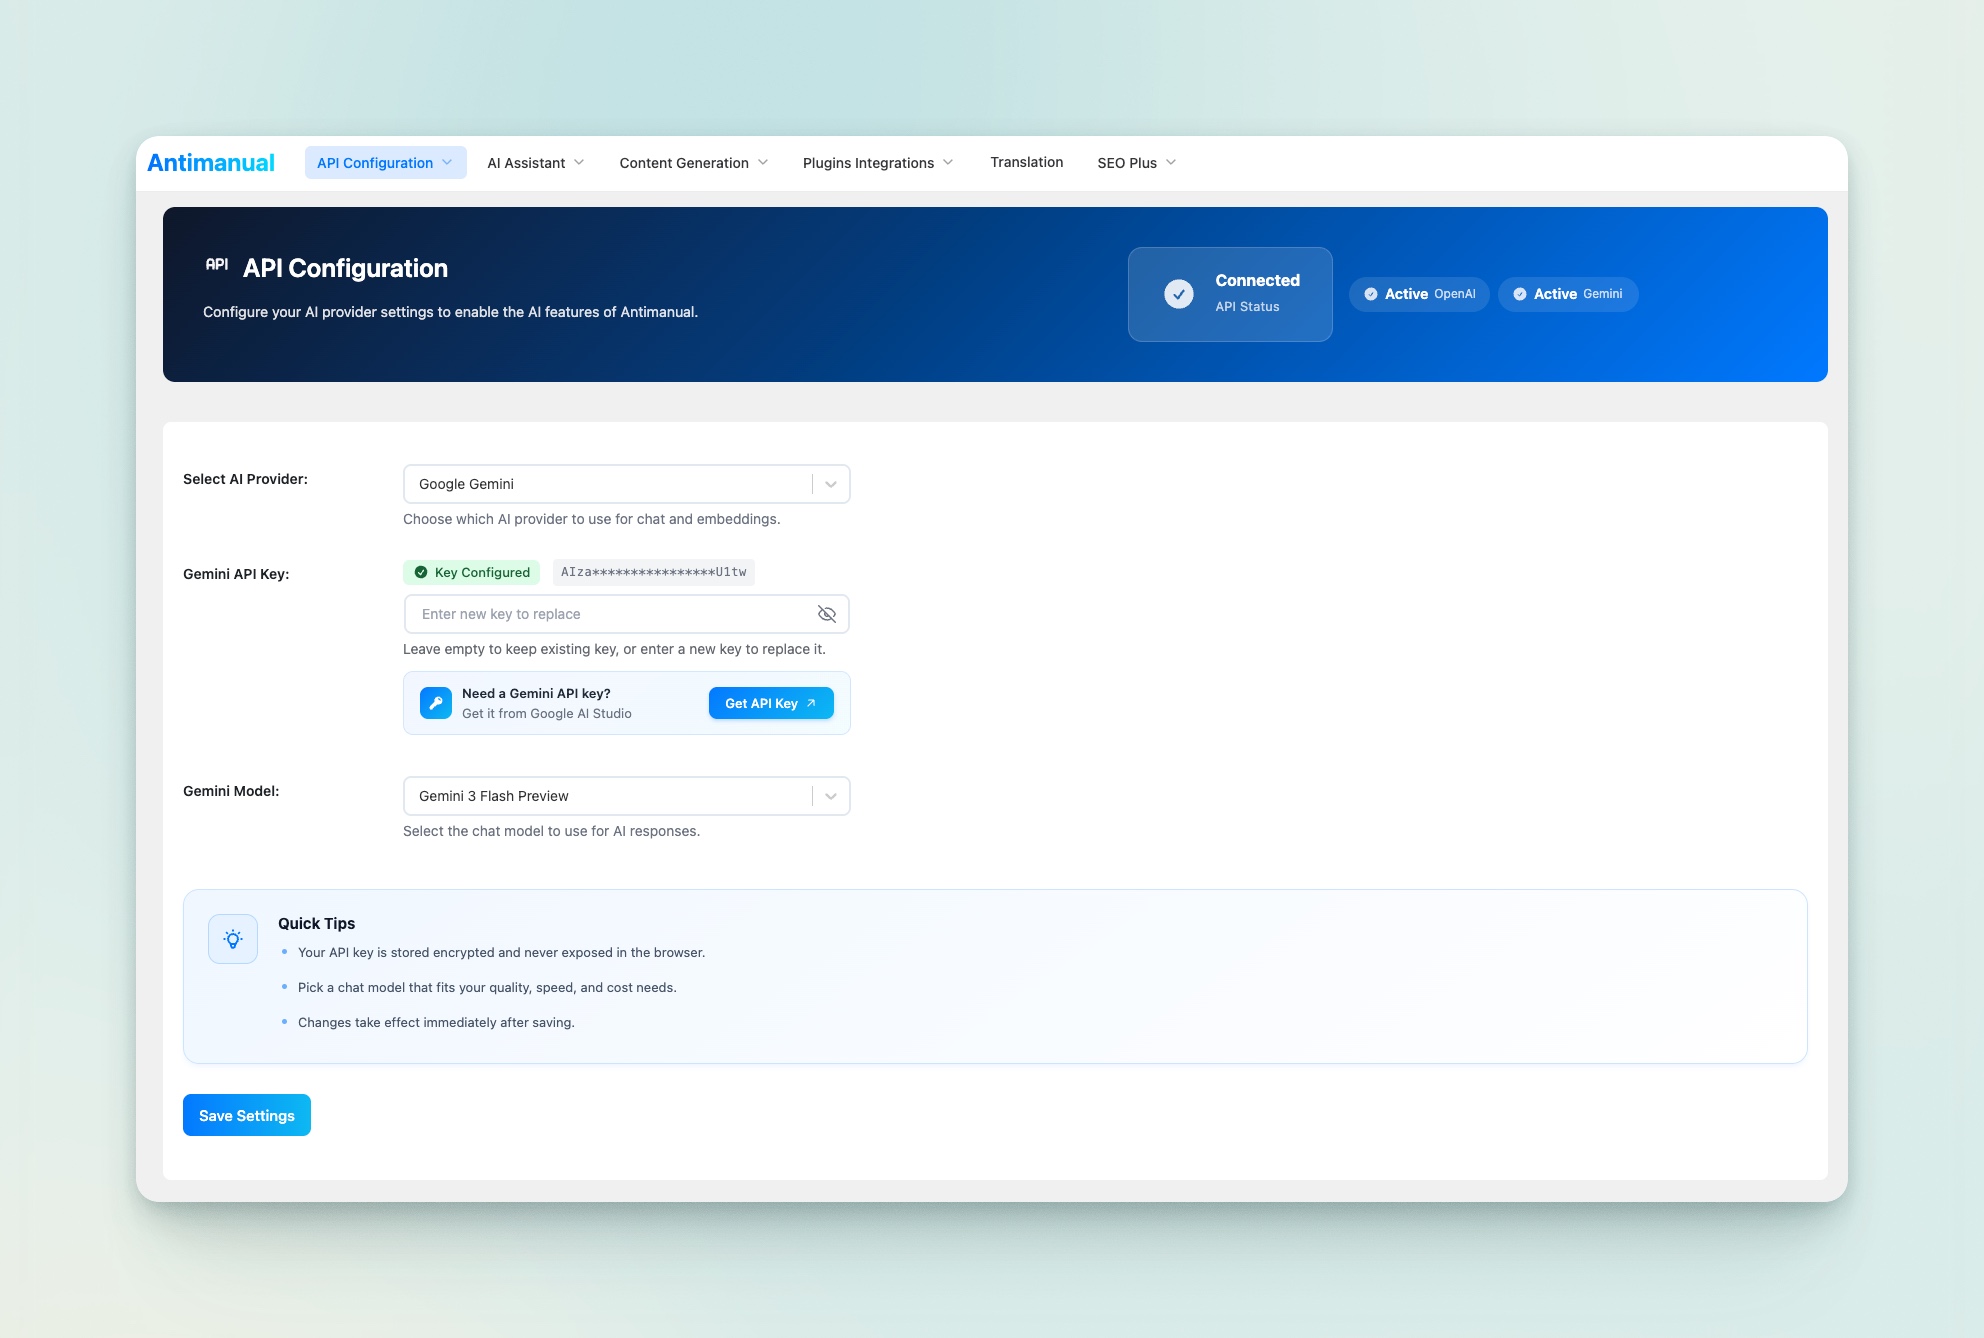This screenshot has height=1338, width=1984.
Task: Open the AI Assistant menu
Action: (x=535, y=163)
